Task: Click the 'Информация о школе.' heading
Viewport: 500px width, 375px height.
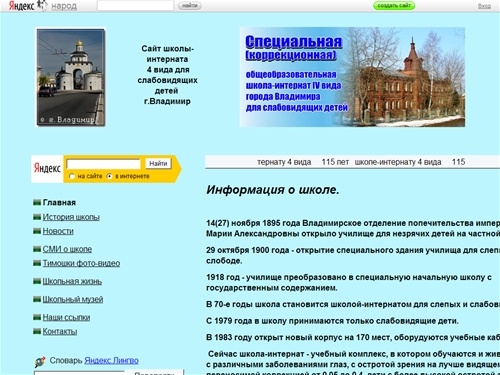Action: (x=273, y=190)
